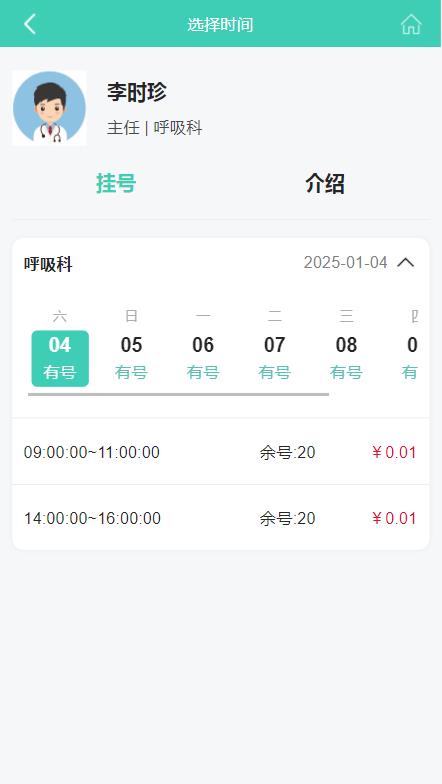Choose the 14:00:00~16:00:00 time slot
Image resolution: width=442 pixels, height=784 pixels.
coord(220,518)
